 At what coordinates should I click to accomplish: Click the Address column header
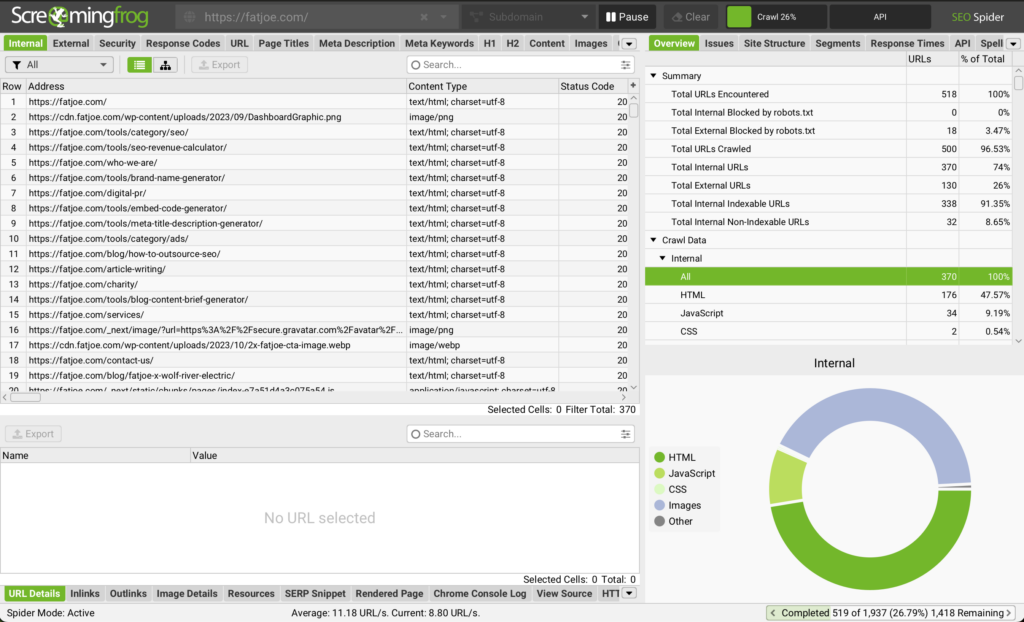(216, 86)
